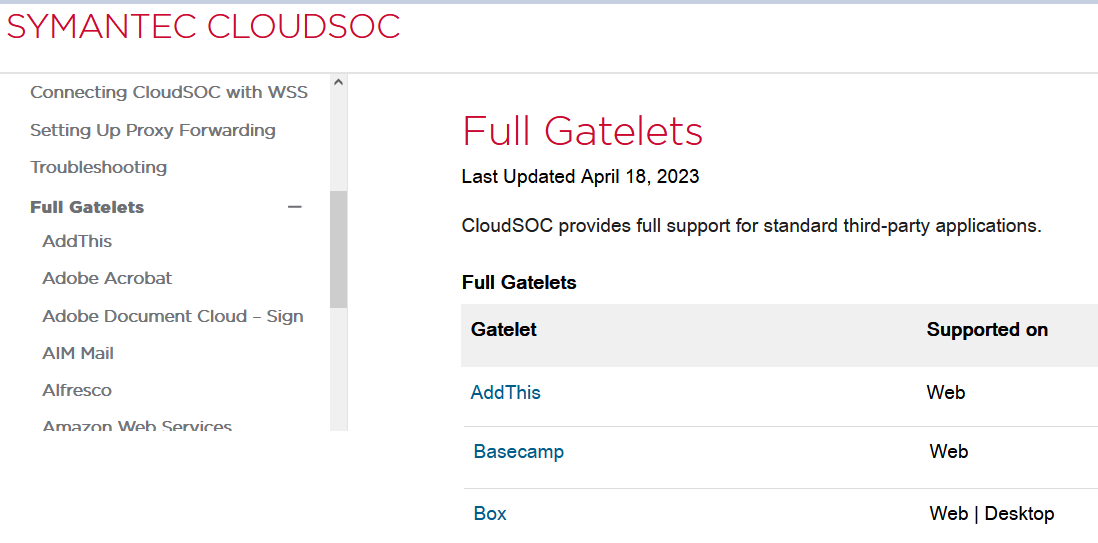Click the Full Gatelets page heading
Image resolution: width=1098 pixels, height=543 pixels.
(x=582, y=131)
